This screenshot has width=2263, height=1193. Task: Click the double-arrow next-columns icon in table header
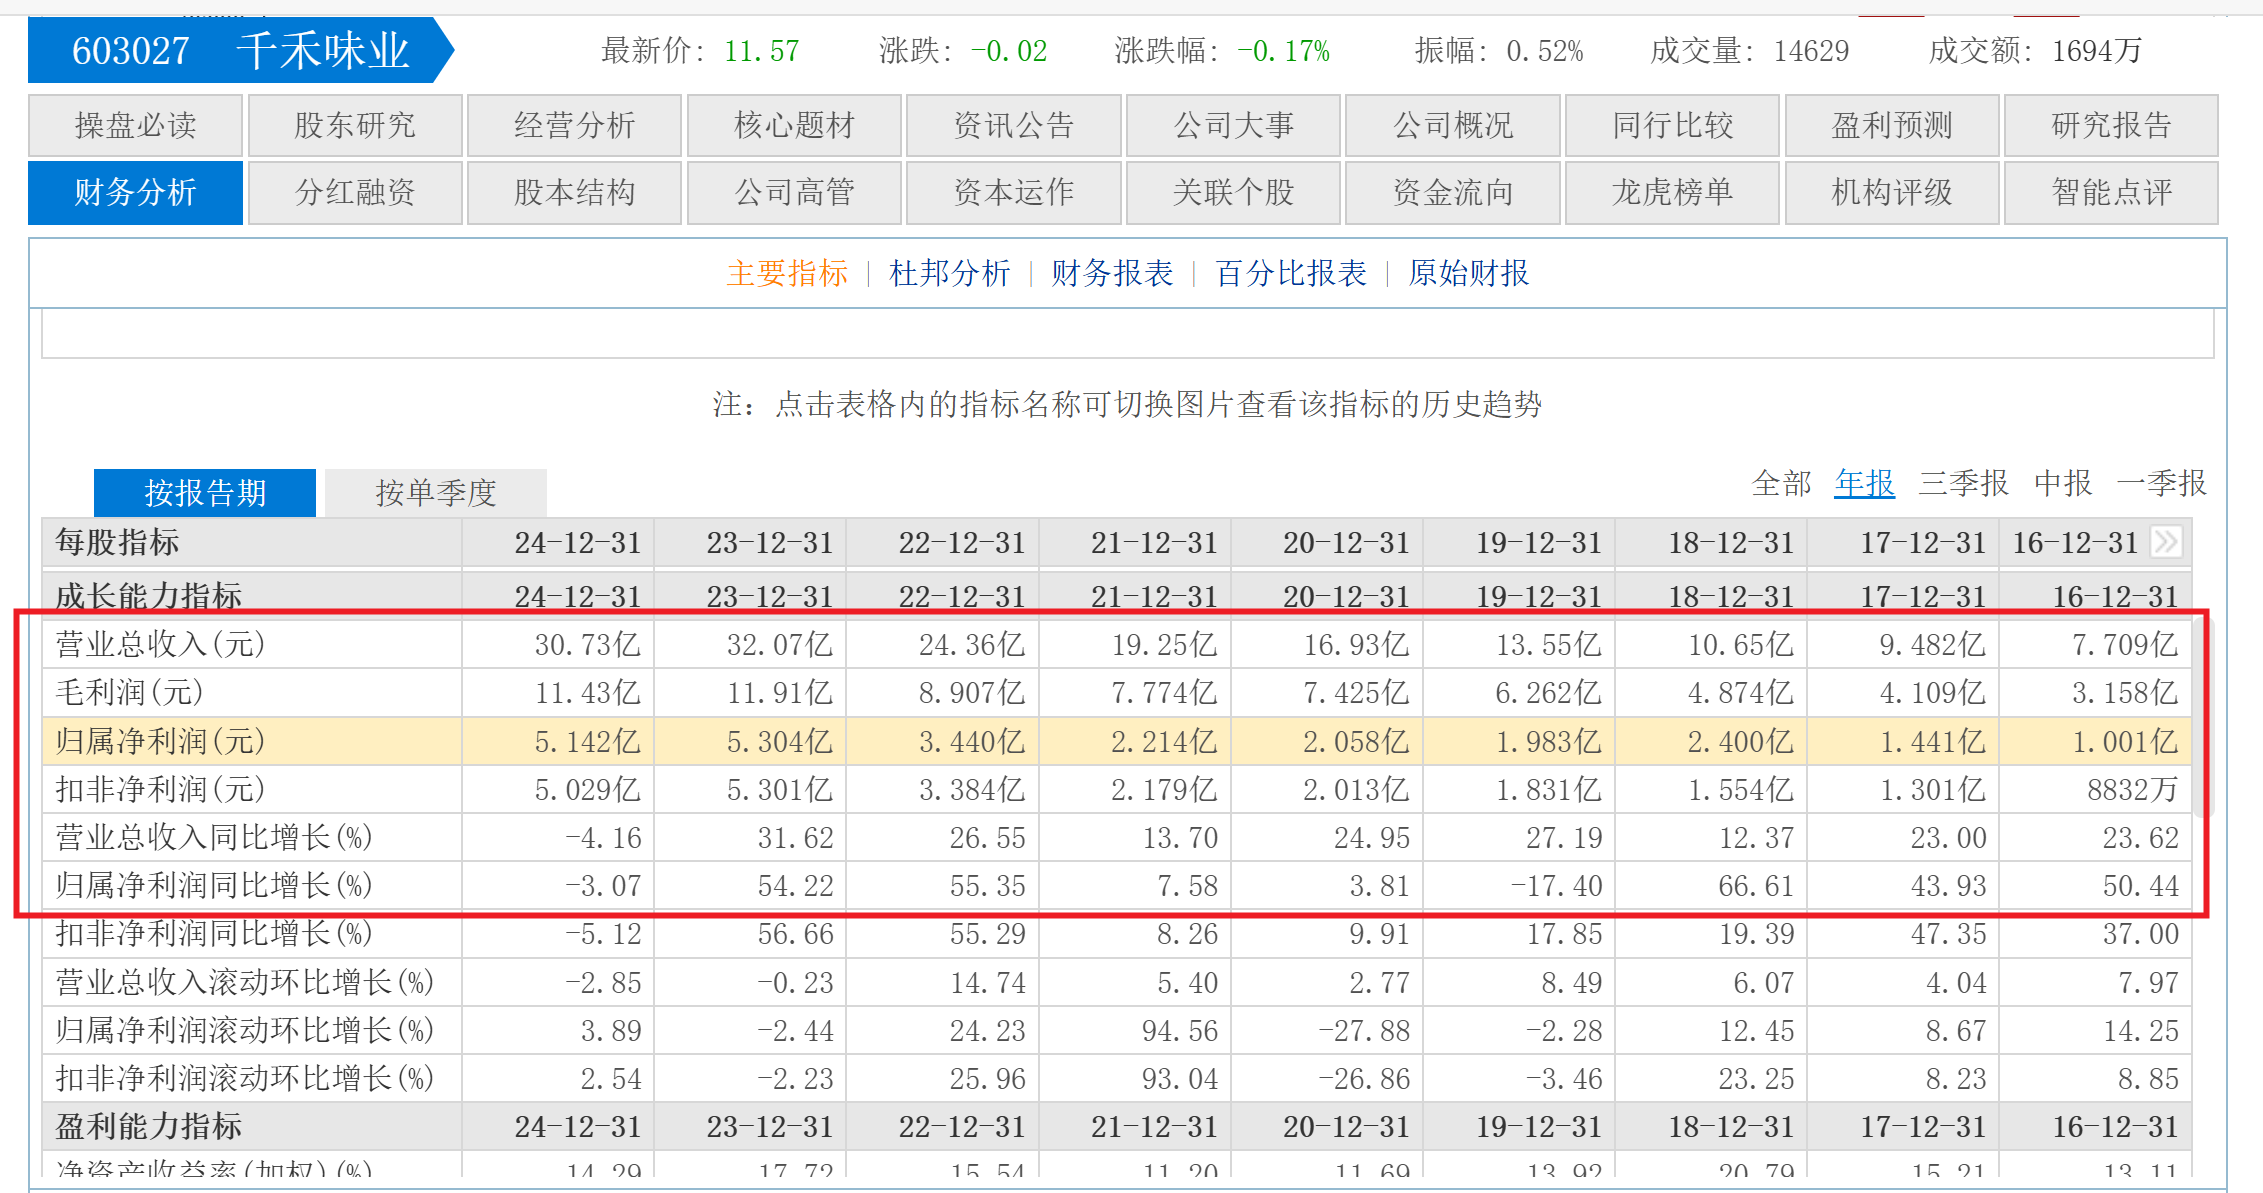click(x=2166, y=542)
